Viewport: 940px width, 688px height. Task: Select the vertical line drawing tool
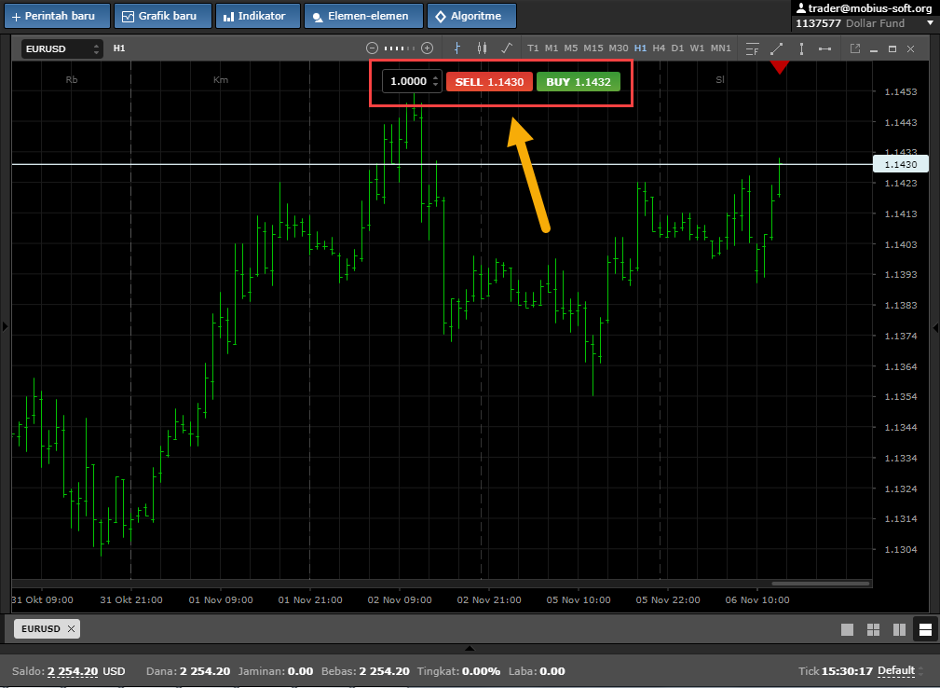coord(802,49)
